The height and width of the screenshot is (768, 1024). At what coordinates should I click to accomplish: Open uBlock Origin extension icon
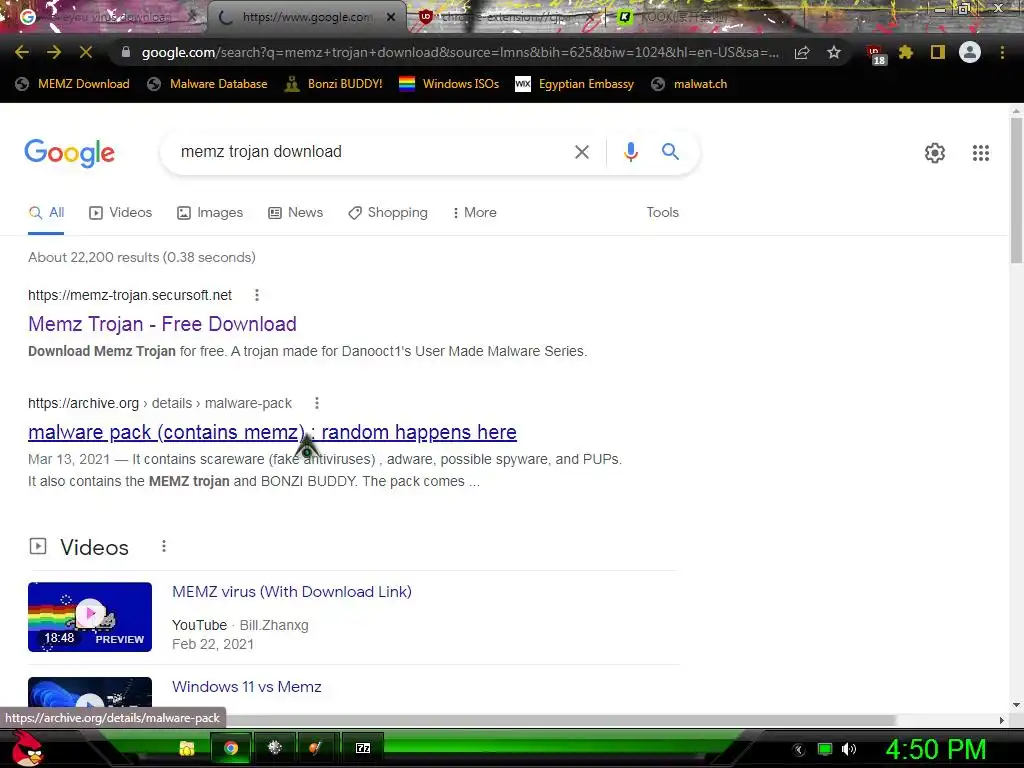click(x=876, y=55)
